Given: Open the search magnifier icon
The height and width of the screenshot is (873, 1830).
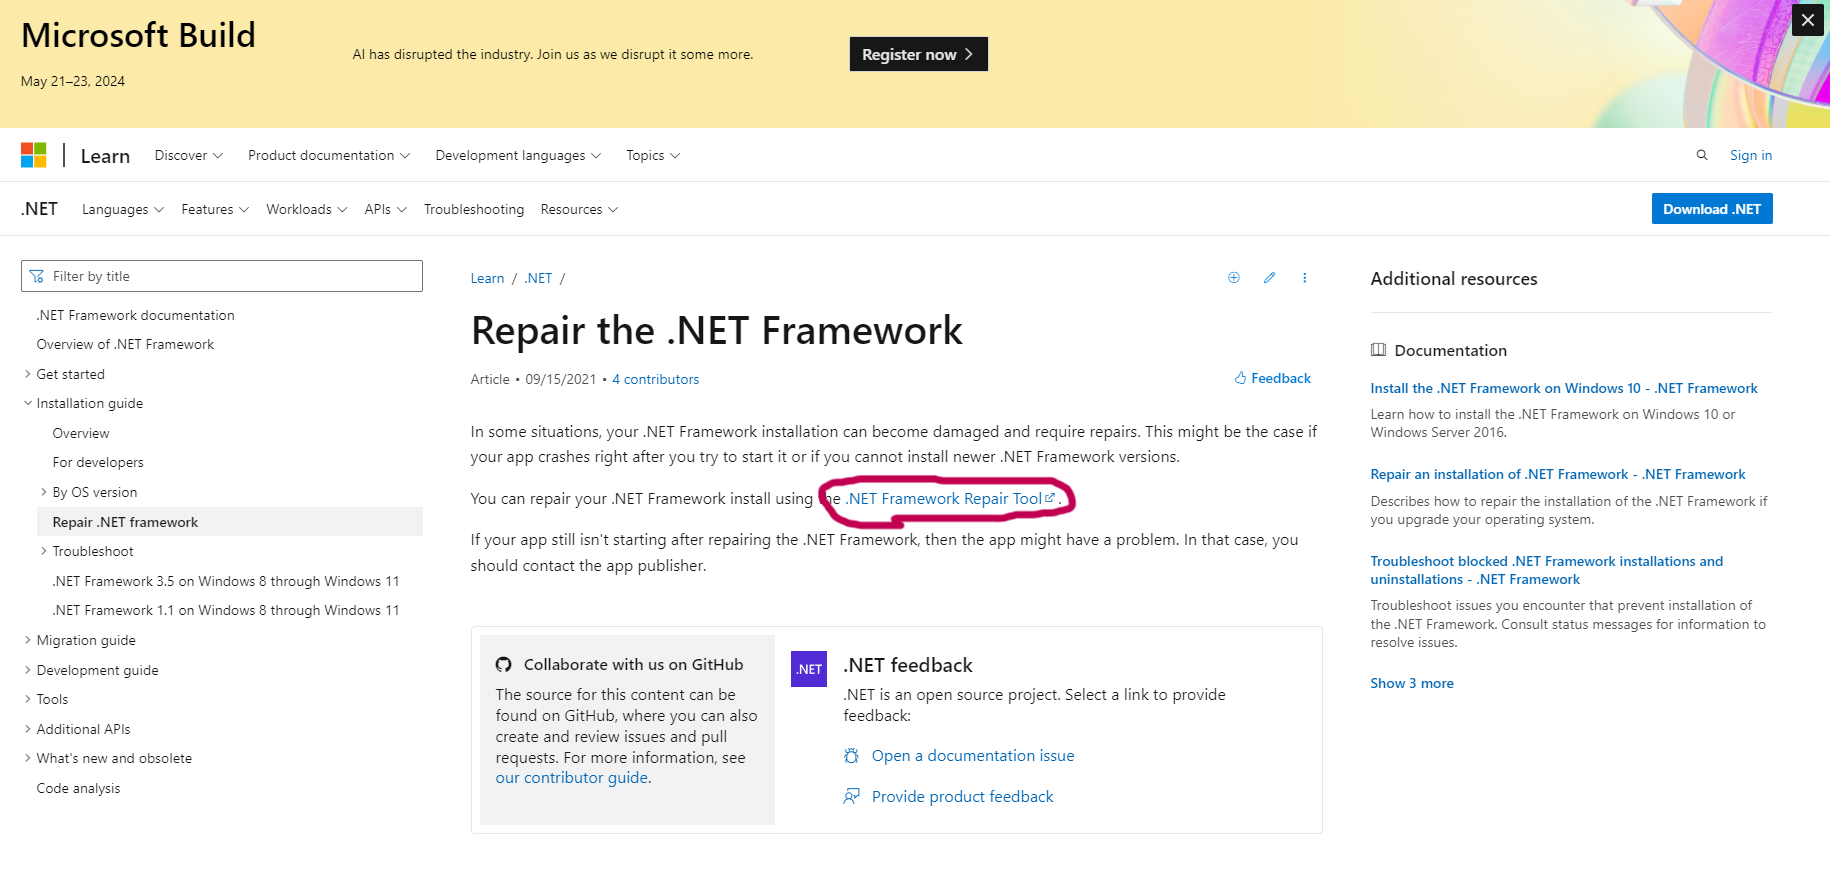Looking at the screenshot, I should (x=1701, y=155).
